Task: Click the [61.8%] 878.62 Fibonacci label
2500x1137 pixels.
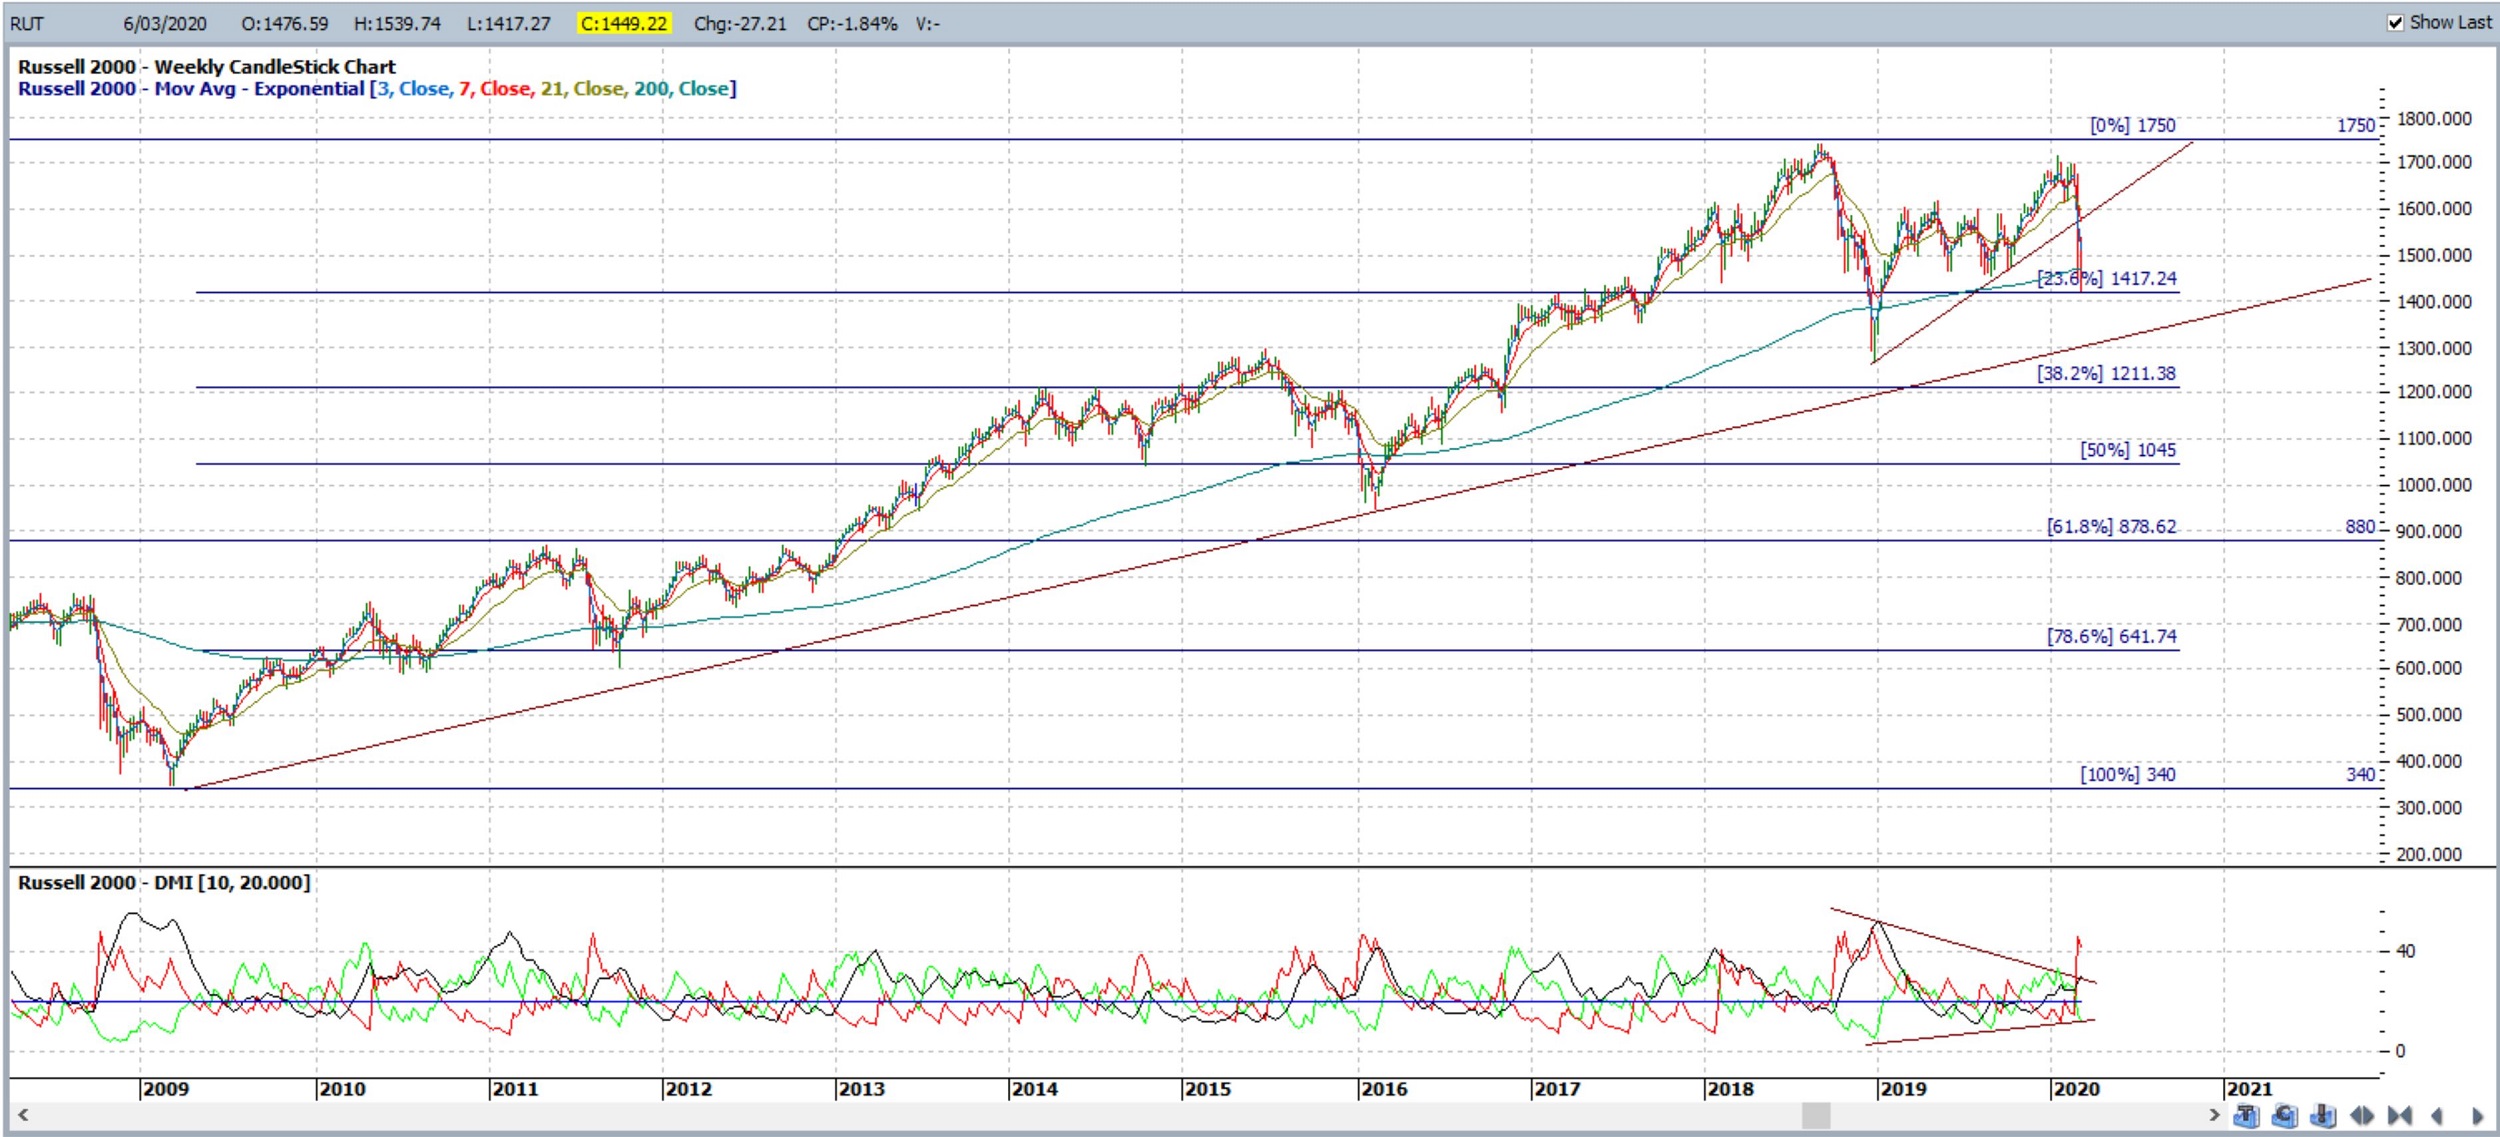Action: pyautogui.click(x=2111, y=526)
